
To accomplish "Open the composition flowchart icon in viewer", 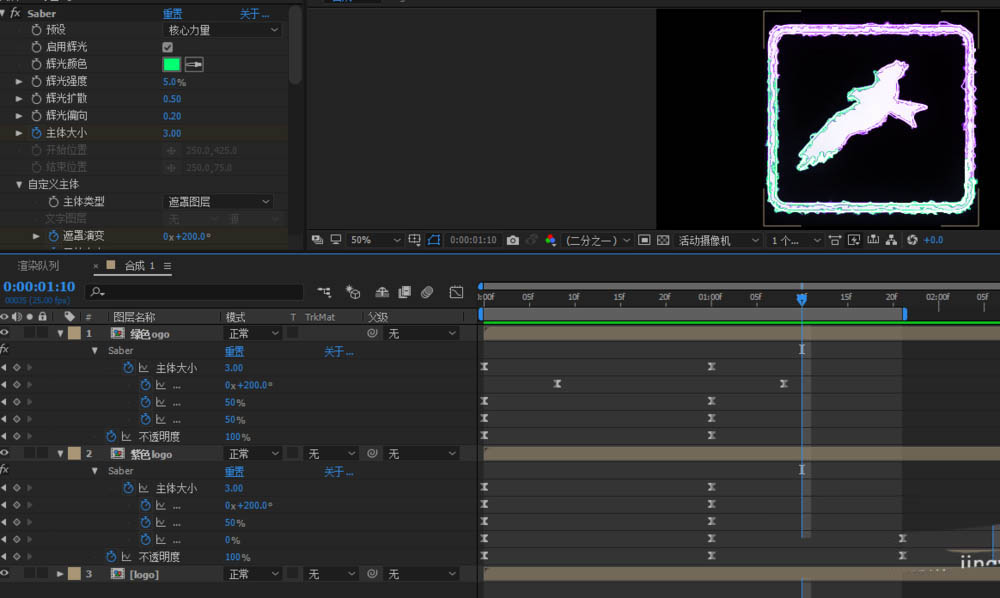I will (892, 240).
